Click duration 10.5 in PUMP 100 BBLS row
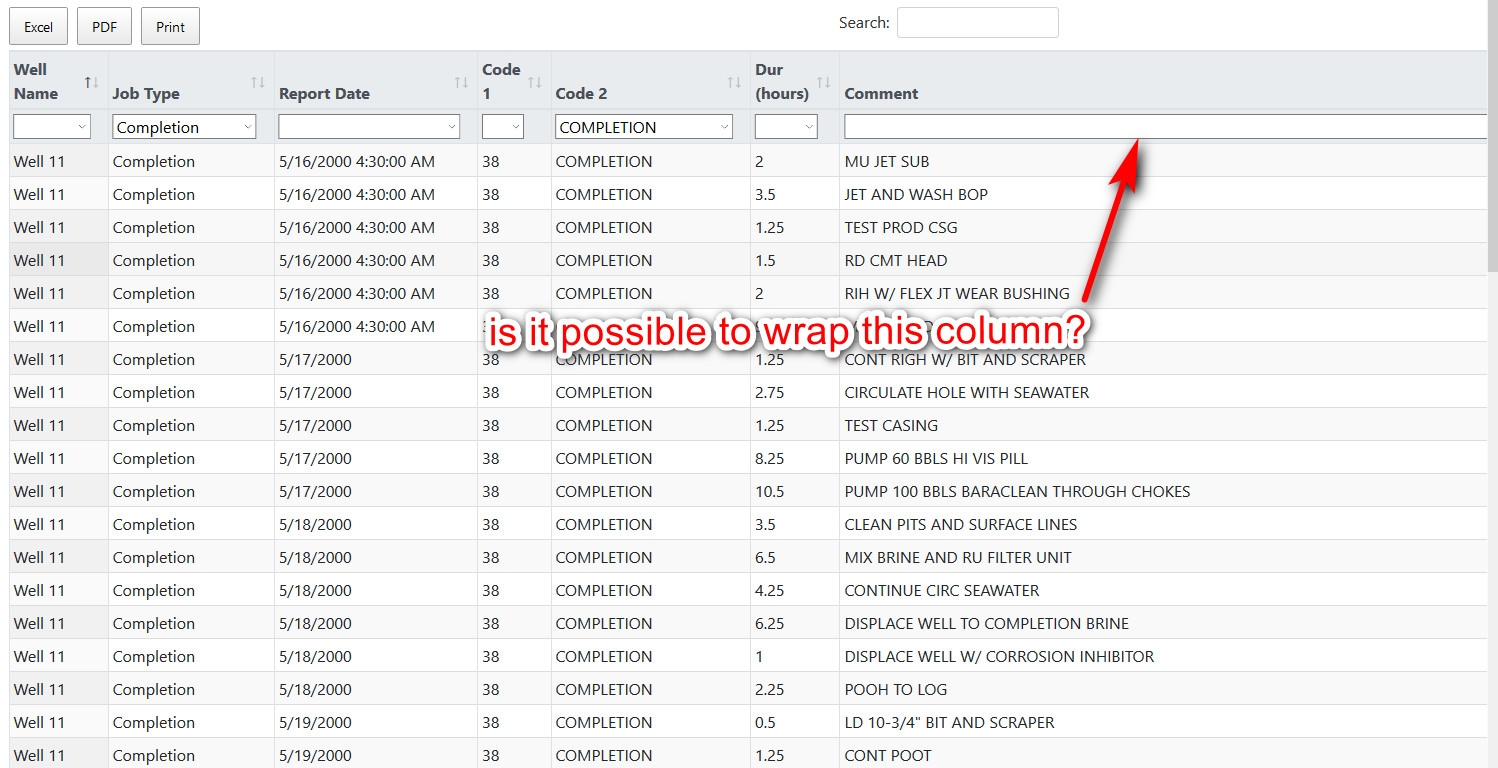This screenshot has width=1498, height=768. pyautogui.click(x=770, y=491)
